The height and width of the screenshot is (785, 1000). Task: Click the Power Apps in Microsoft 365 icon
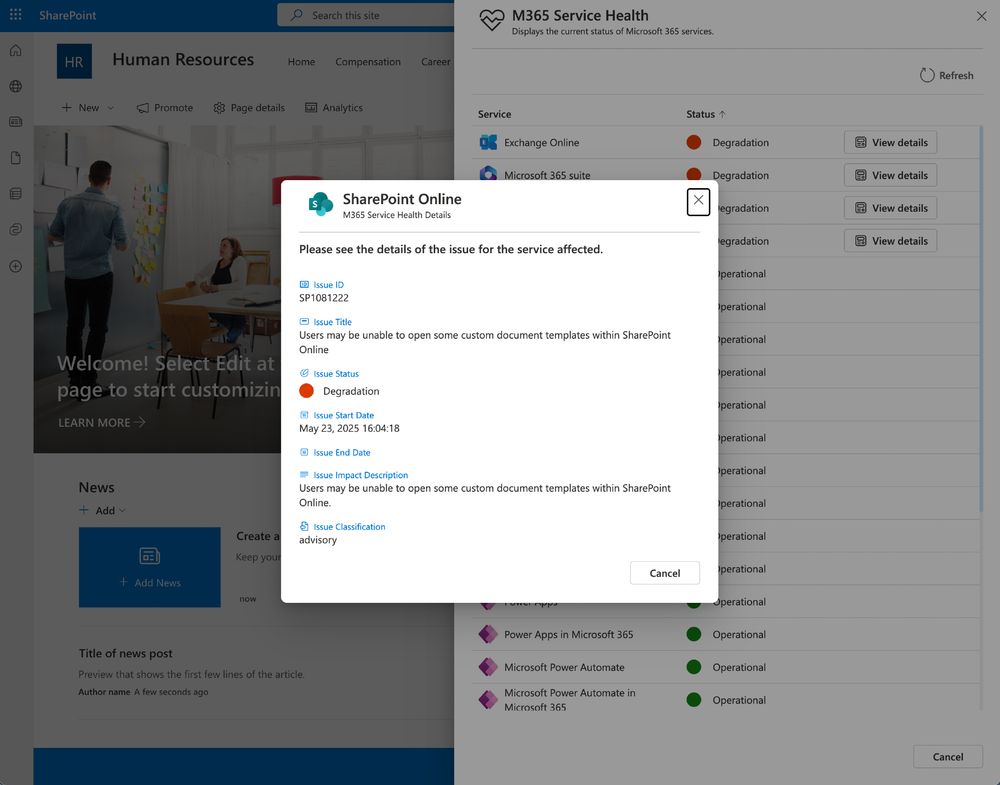[488, 634]
